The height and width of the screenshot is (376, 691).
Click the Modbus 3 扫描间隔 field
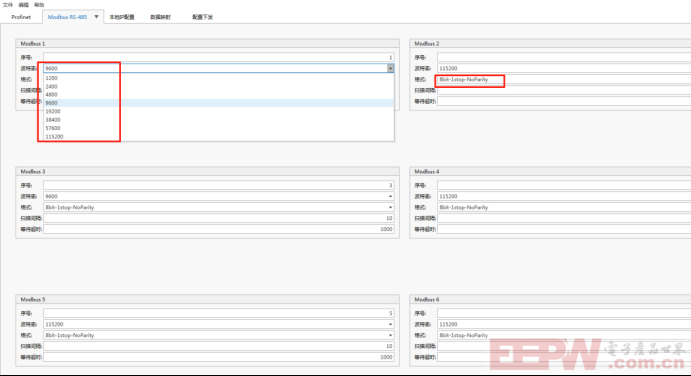219,218
